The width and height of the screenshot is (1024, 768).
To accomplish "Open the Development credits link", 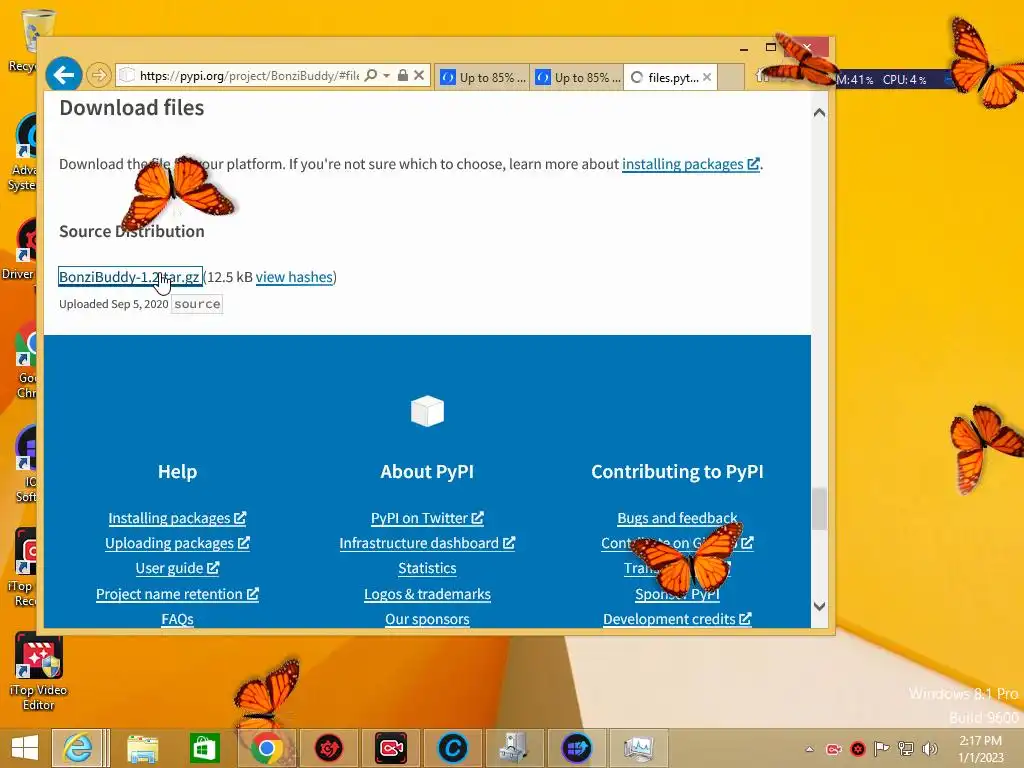I will click(677, 618).
